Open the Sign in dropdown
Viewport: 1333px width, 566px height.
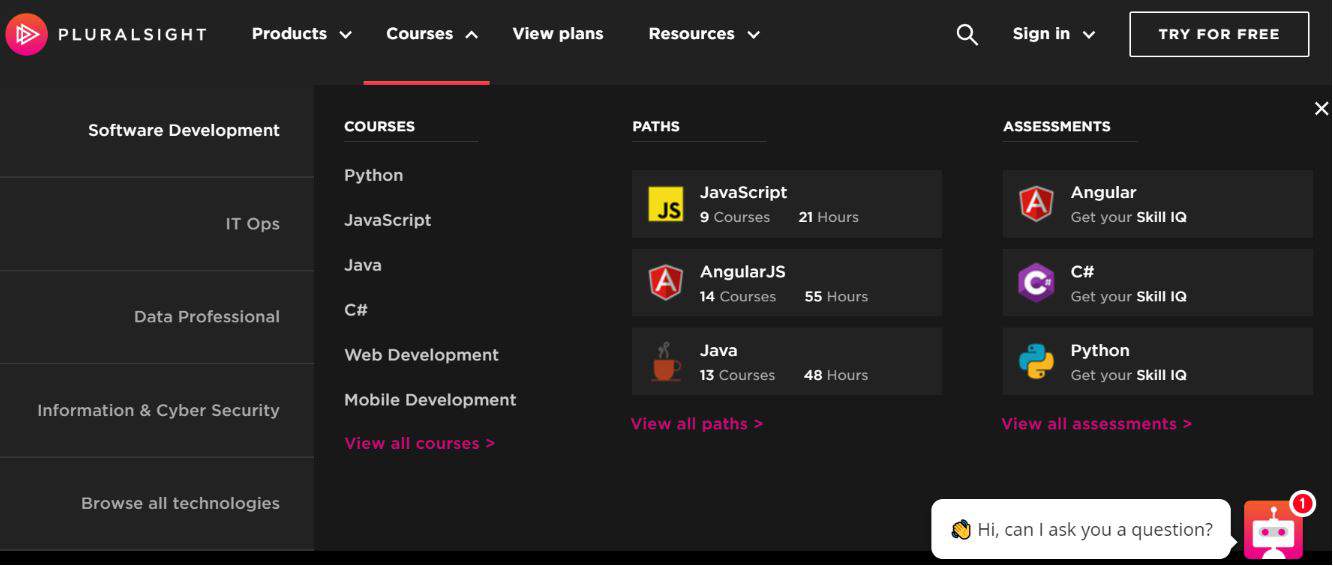pos(1054,34)
